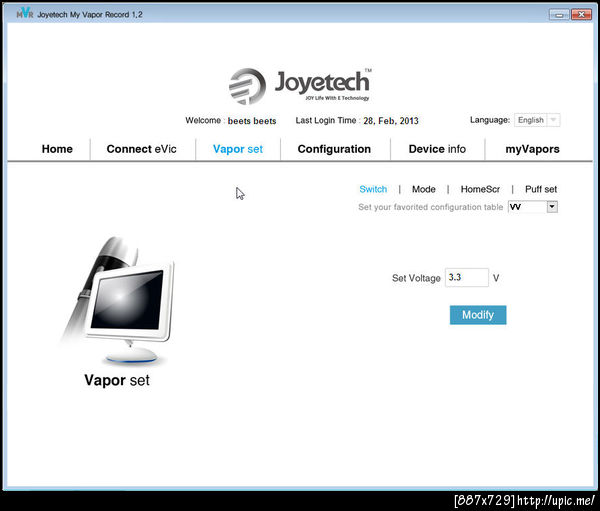Select the Vapor set tab
The width and height of the screenshot is (600, 511).
coord(238,149)
